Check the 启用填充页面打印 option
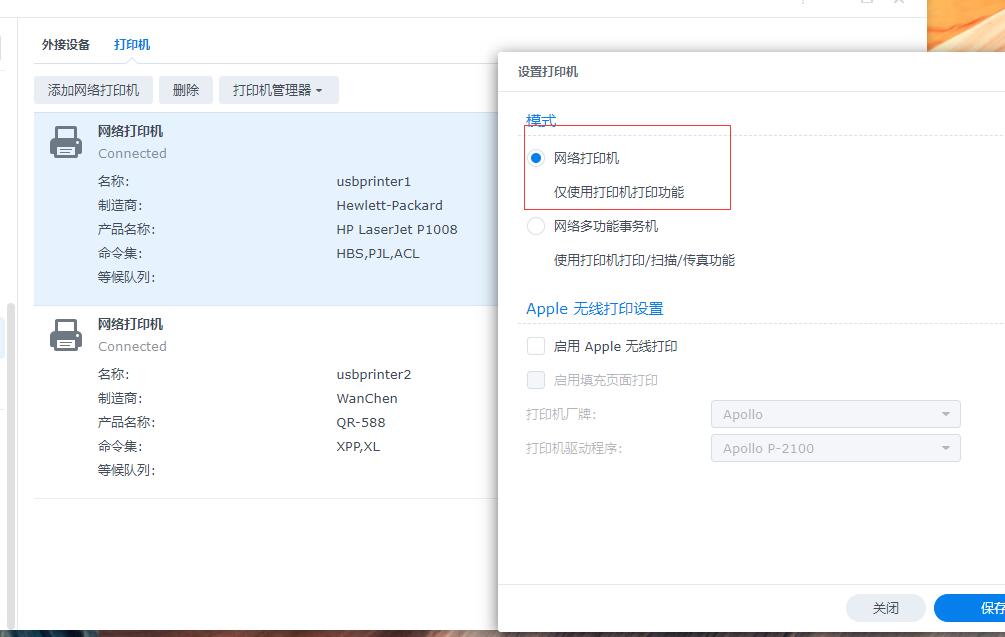This screenshot has width=1005, height=637. tap(536, 379)
